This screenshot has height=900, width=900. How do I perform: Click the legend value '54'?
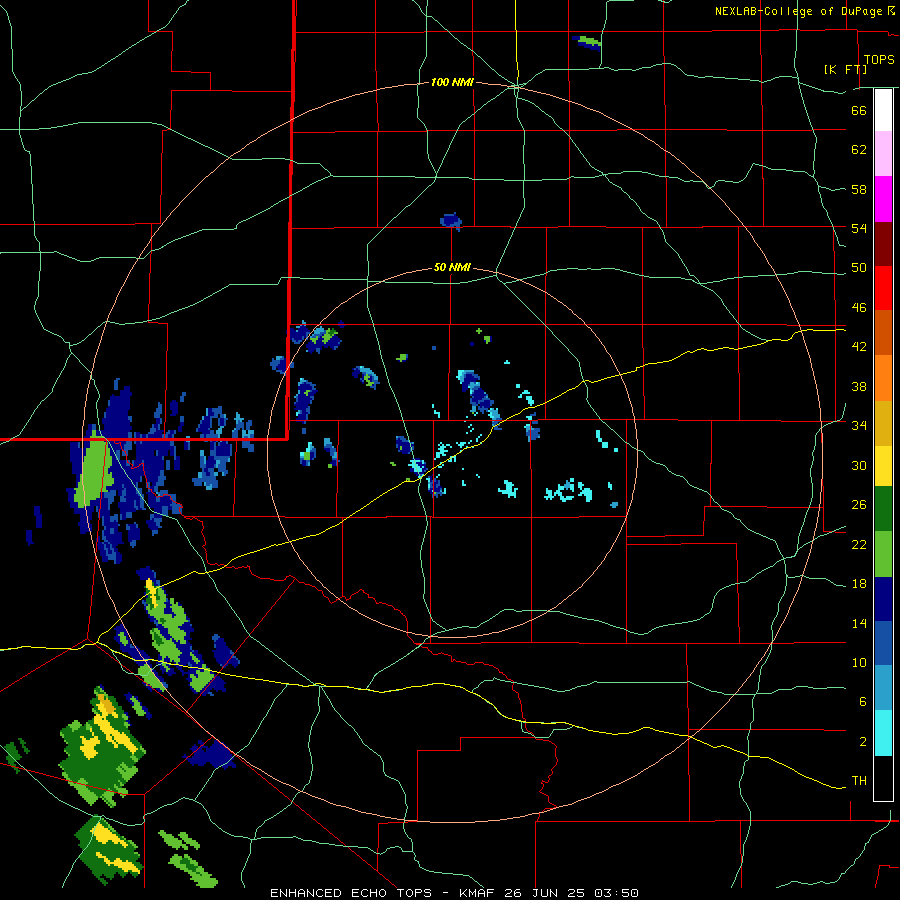(x=859, y=228)
